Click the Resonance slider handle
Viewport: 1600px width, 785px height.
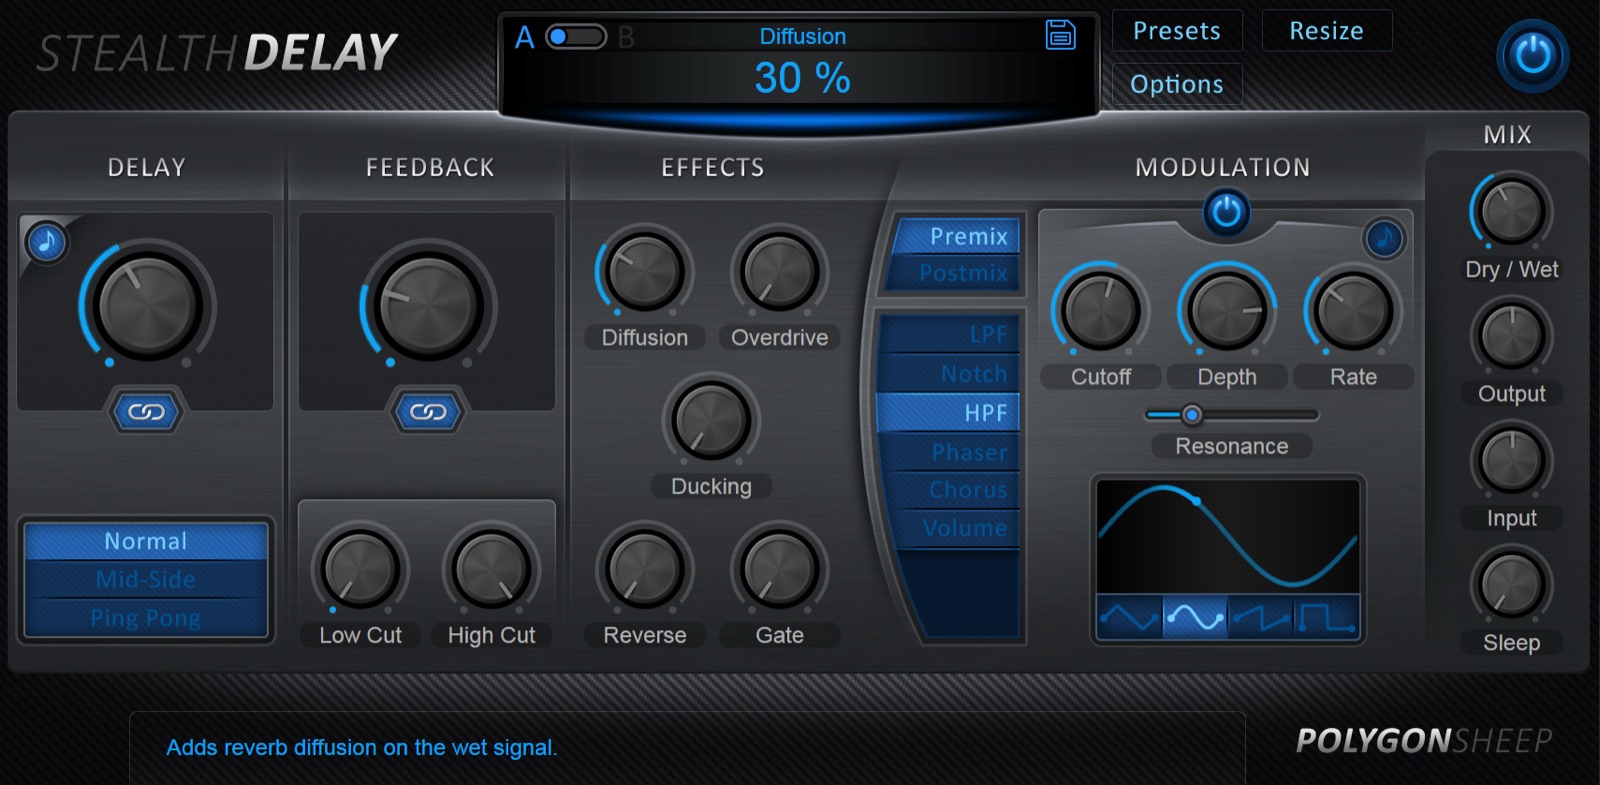pyautogui.click(x=1191, y=414)
